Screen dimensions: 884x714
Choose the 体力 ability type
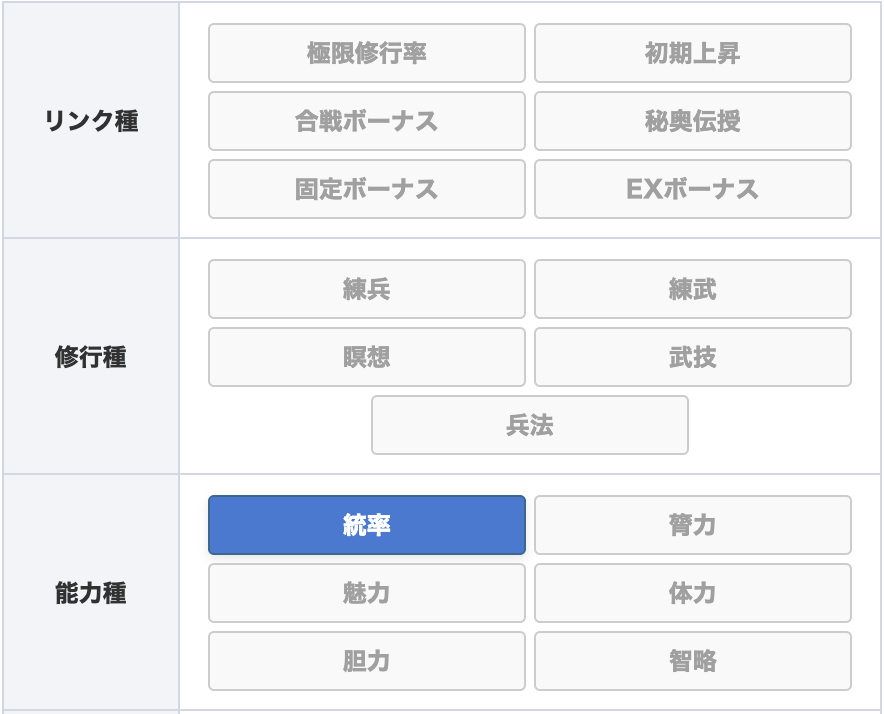[x=693, y=593]
